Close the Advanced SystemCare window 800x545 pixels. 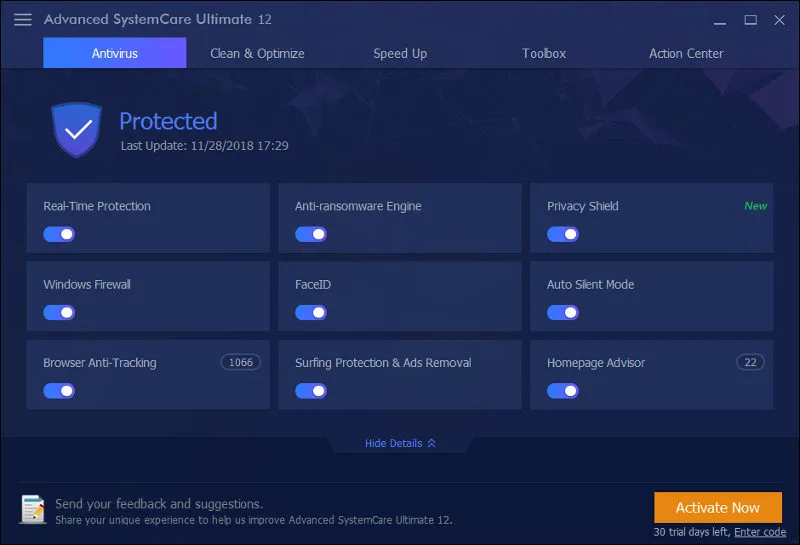pyautogui.click(x=780, y=20)
